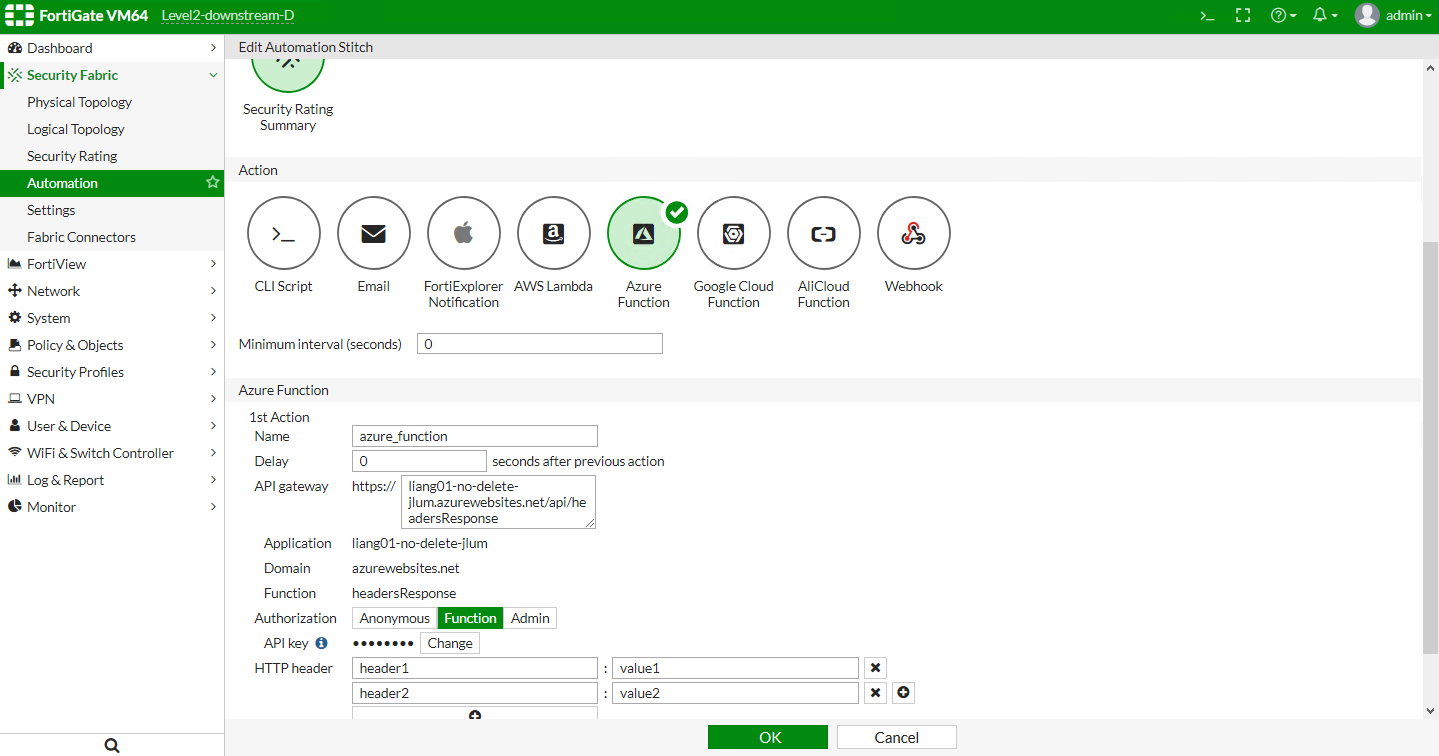Pick the Webhook action icon
The image size is (1439, 756).
914,234
